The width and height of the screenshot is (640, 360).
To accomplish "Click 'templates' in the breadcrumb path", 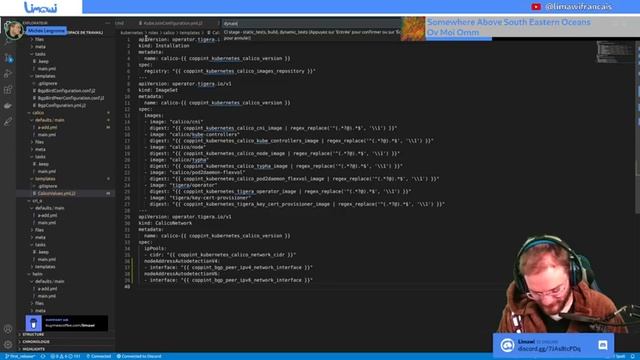I will point(190,33).
